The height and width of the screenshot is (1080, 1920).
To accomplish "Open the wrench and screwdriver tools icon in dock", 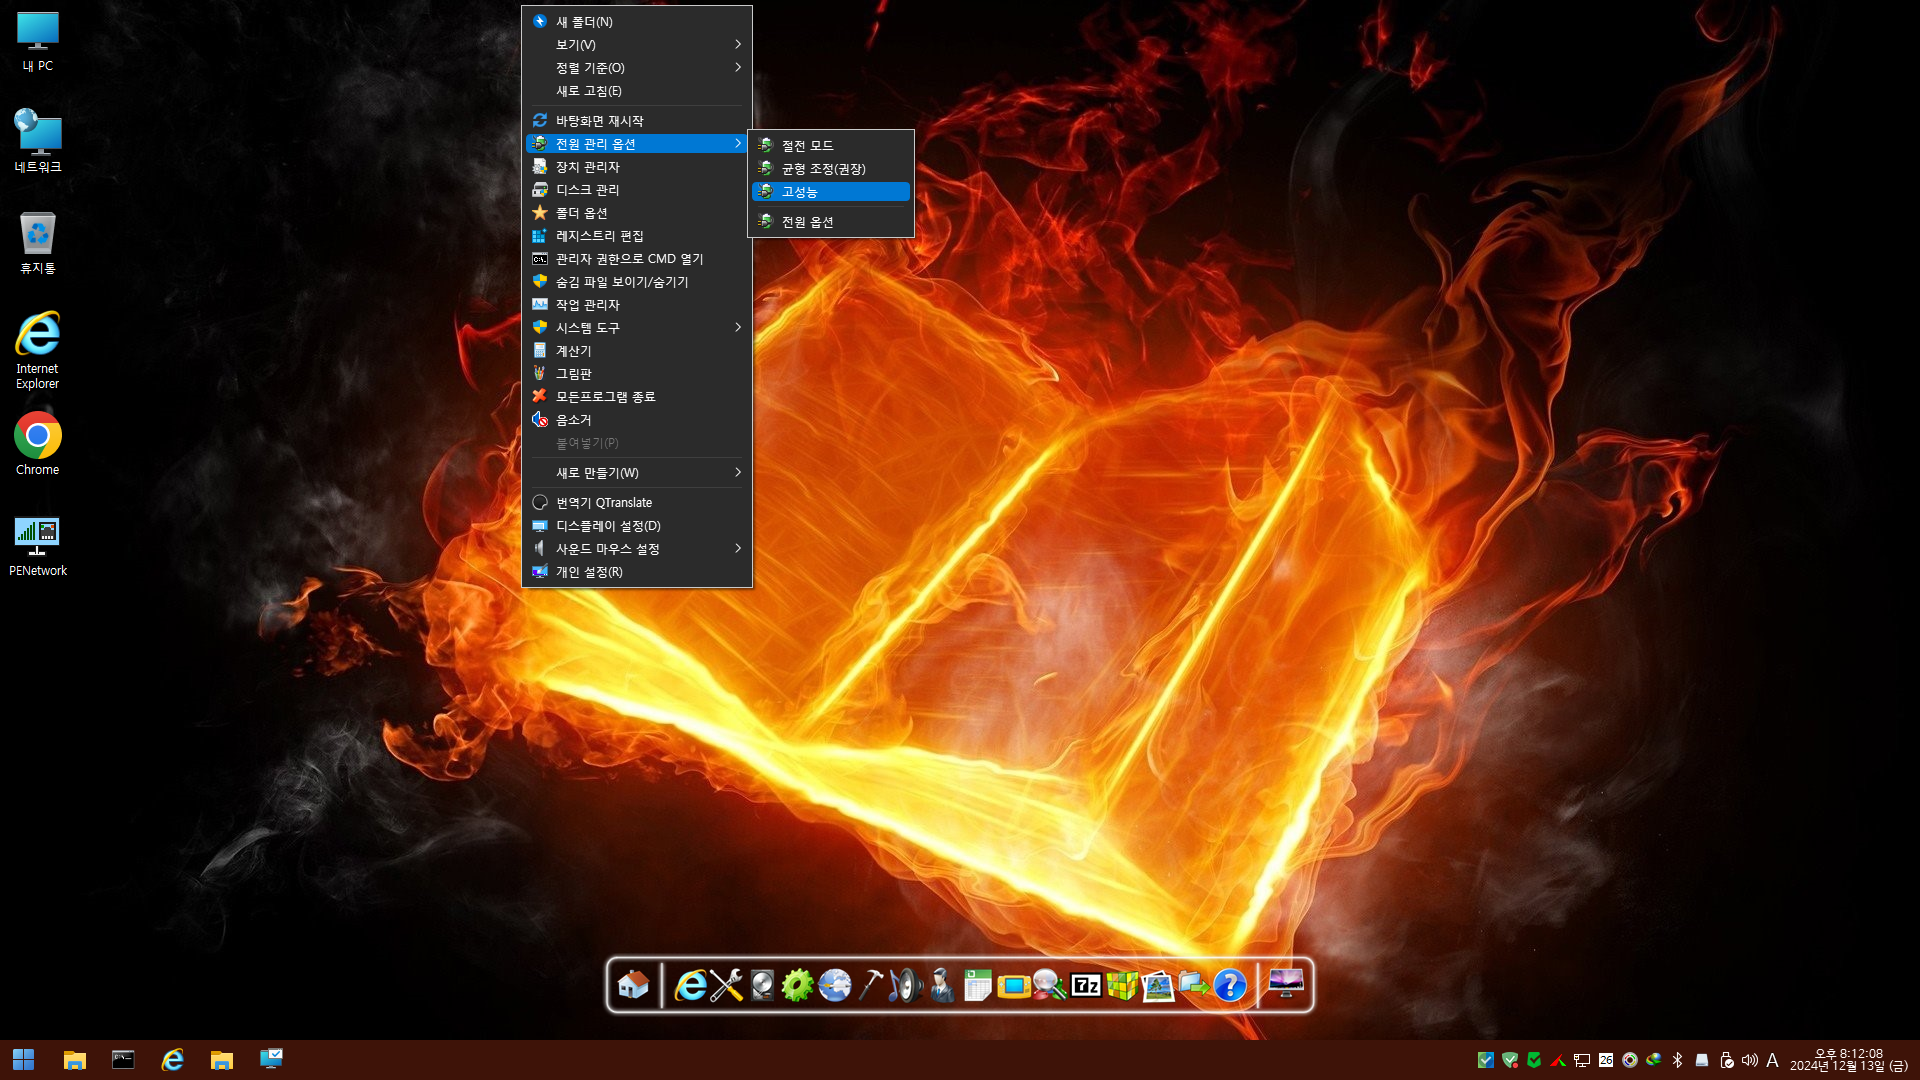I will [726, 985].
